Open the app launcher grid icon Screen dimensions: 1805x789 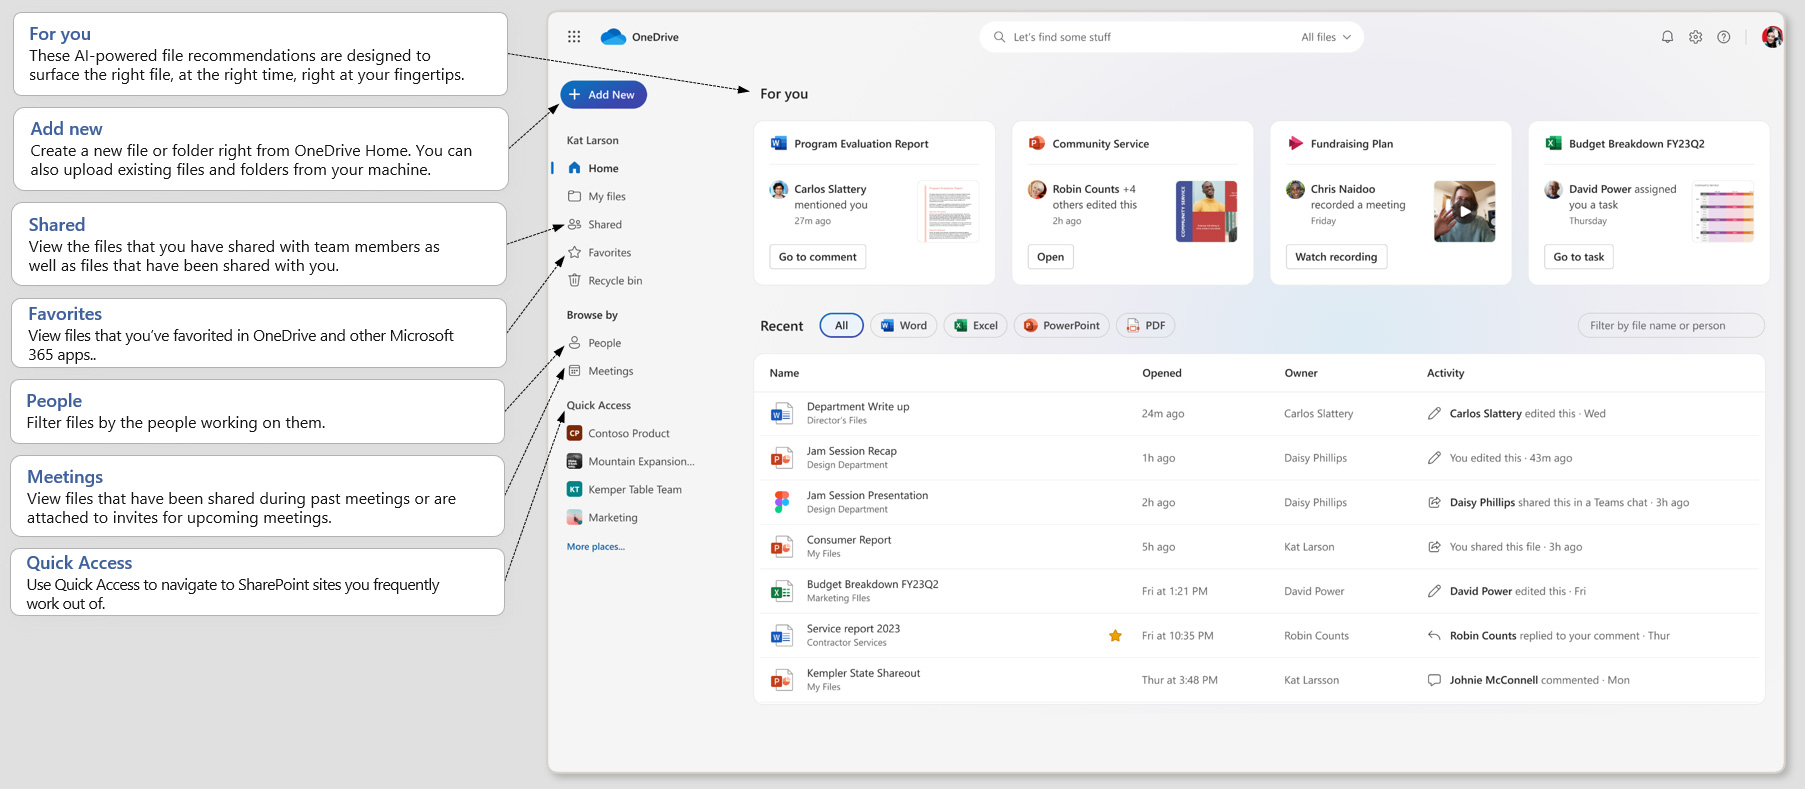574,37
